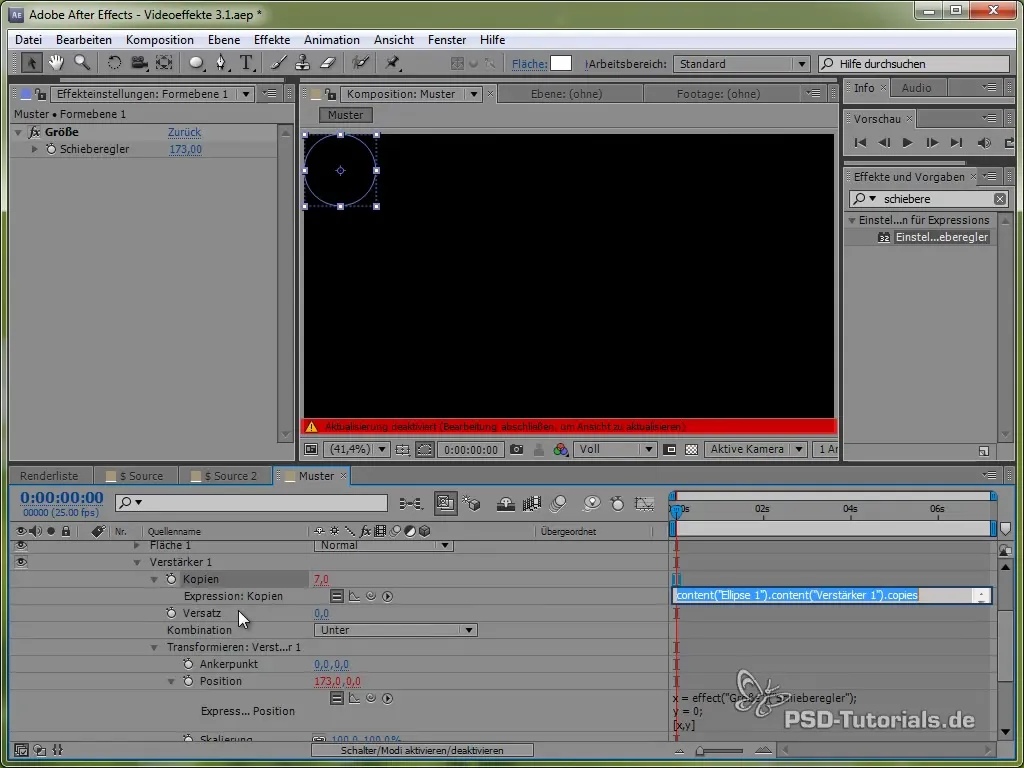The height and width of the screenshot is (768, 1024).
Task: Click the Brainstorm lightbulb icon
Action: click(x=592, y=504)
